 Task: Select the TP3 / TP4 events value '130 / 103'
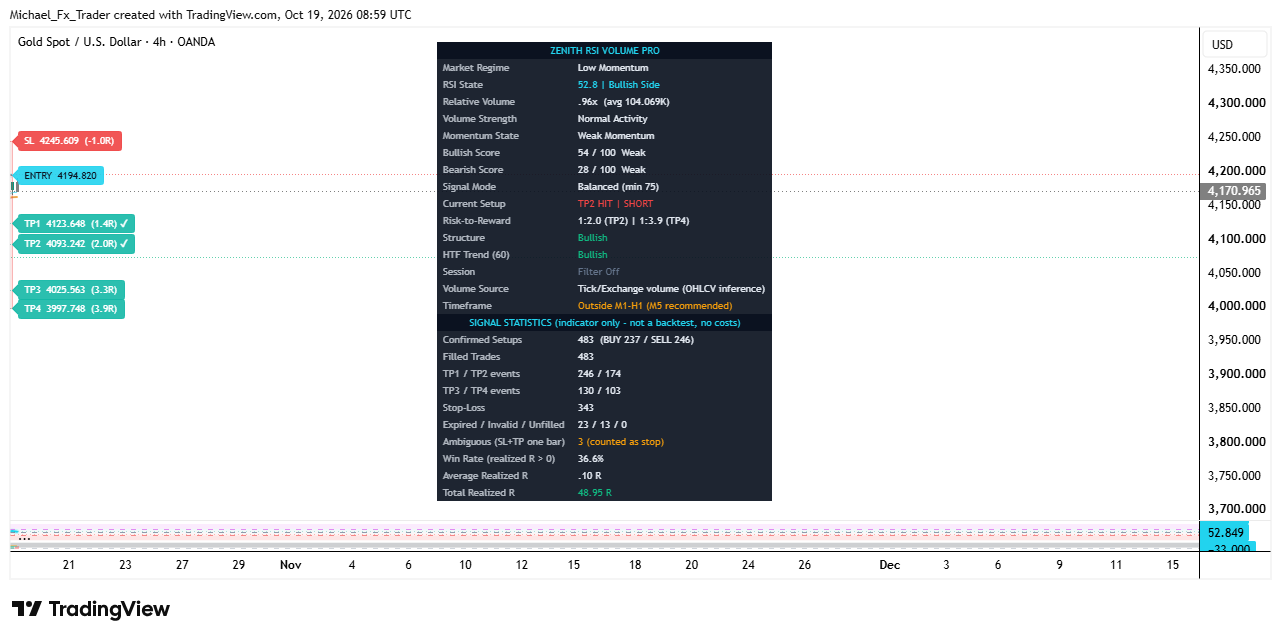(x=599, y=391)
